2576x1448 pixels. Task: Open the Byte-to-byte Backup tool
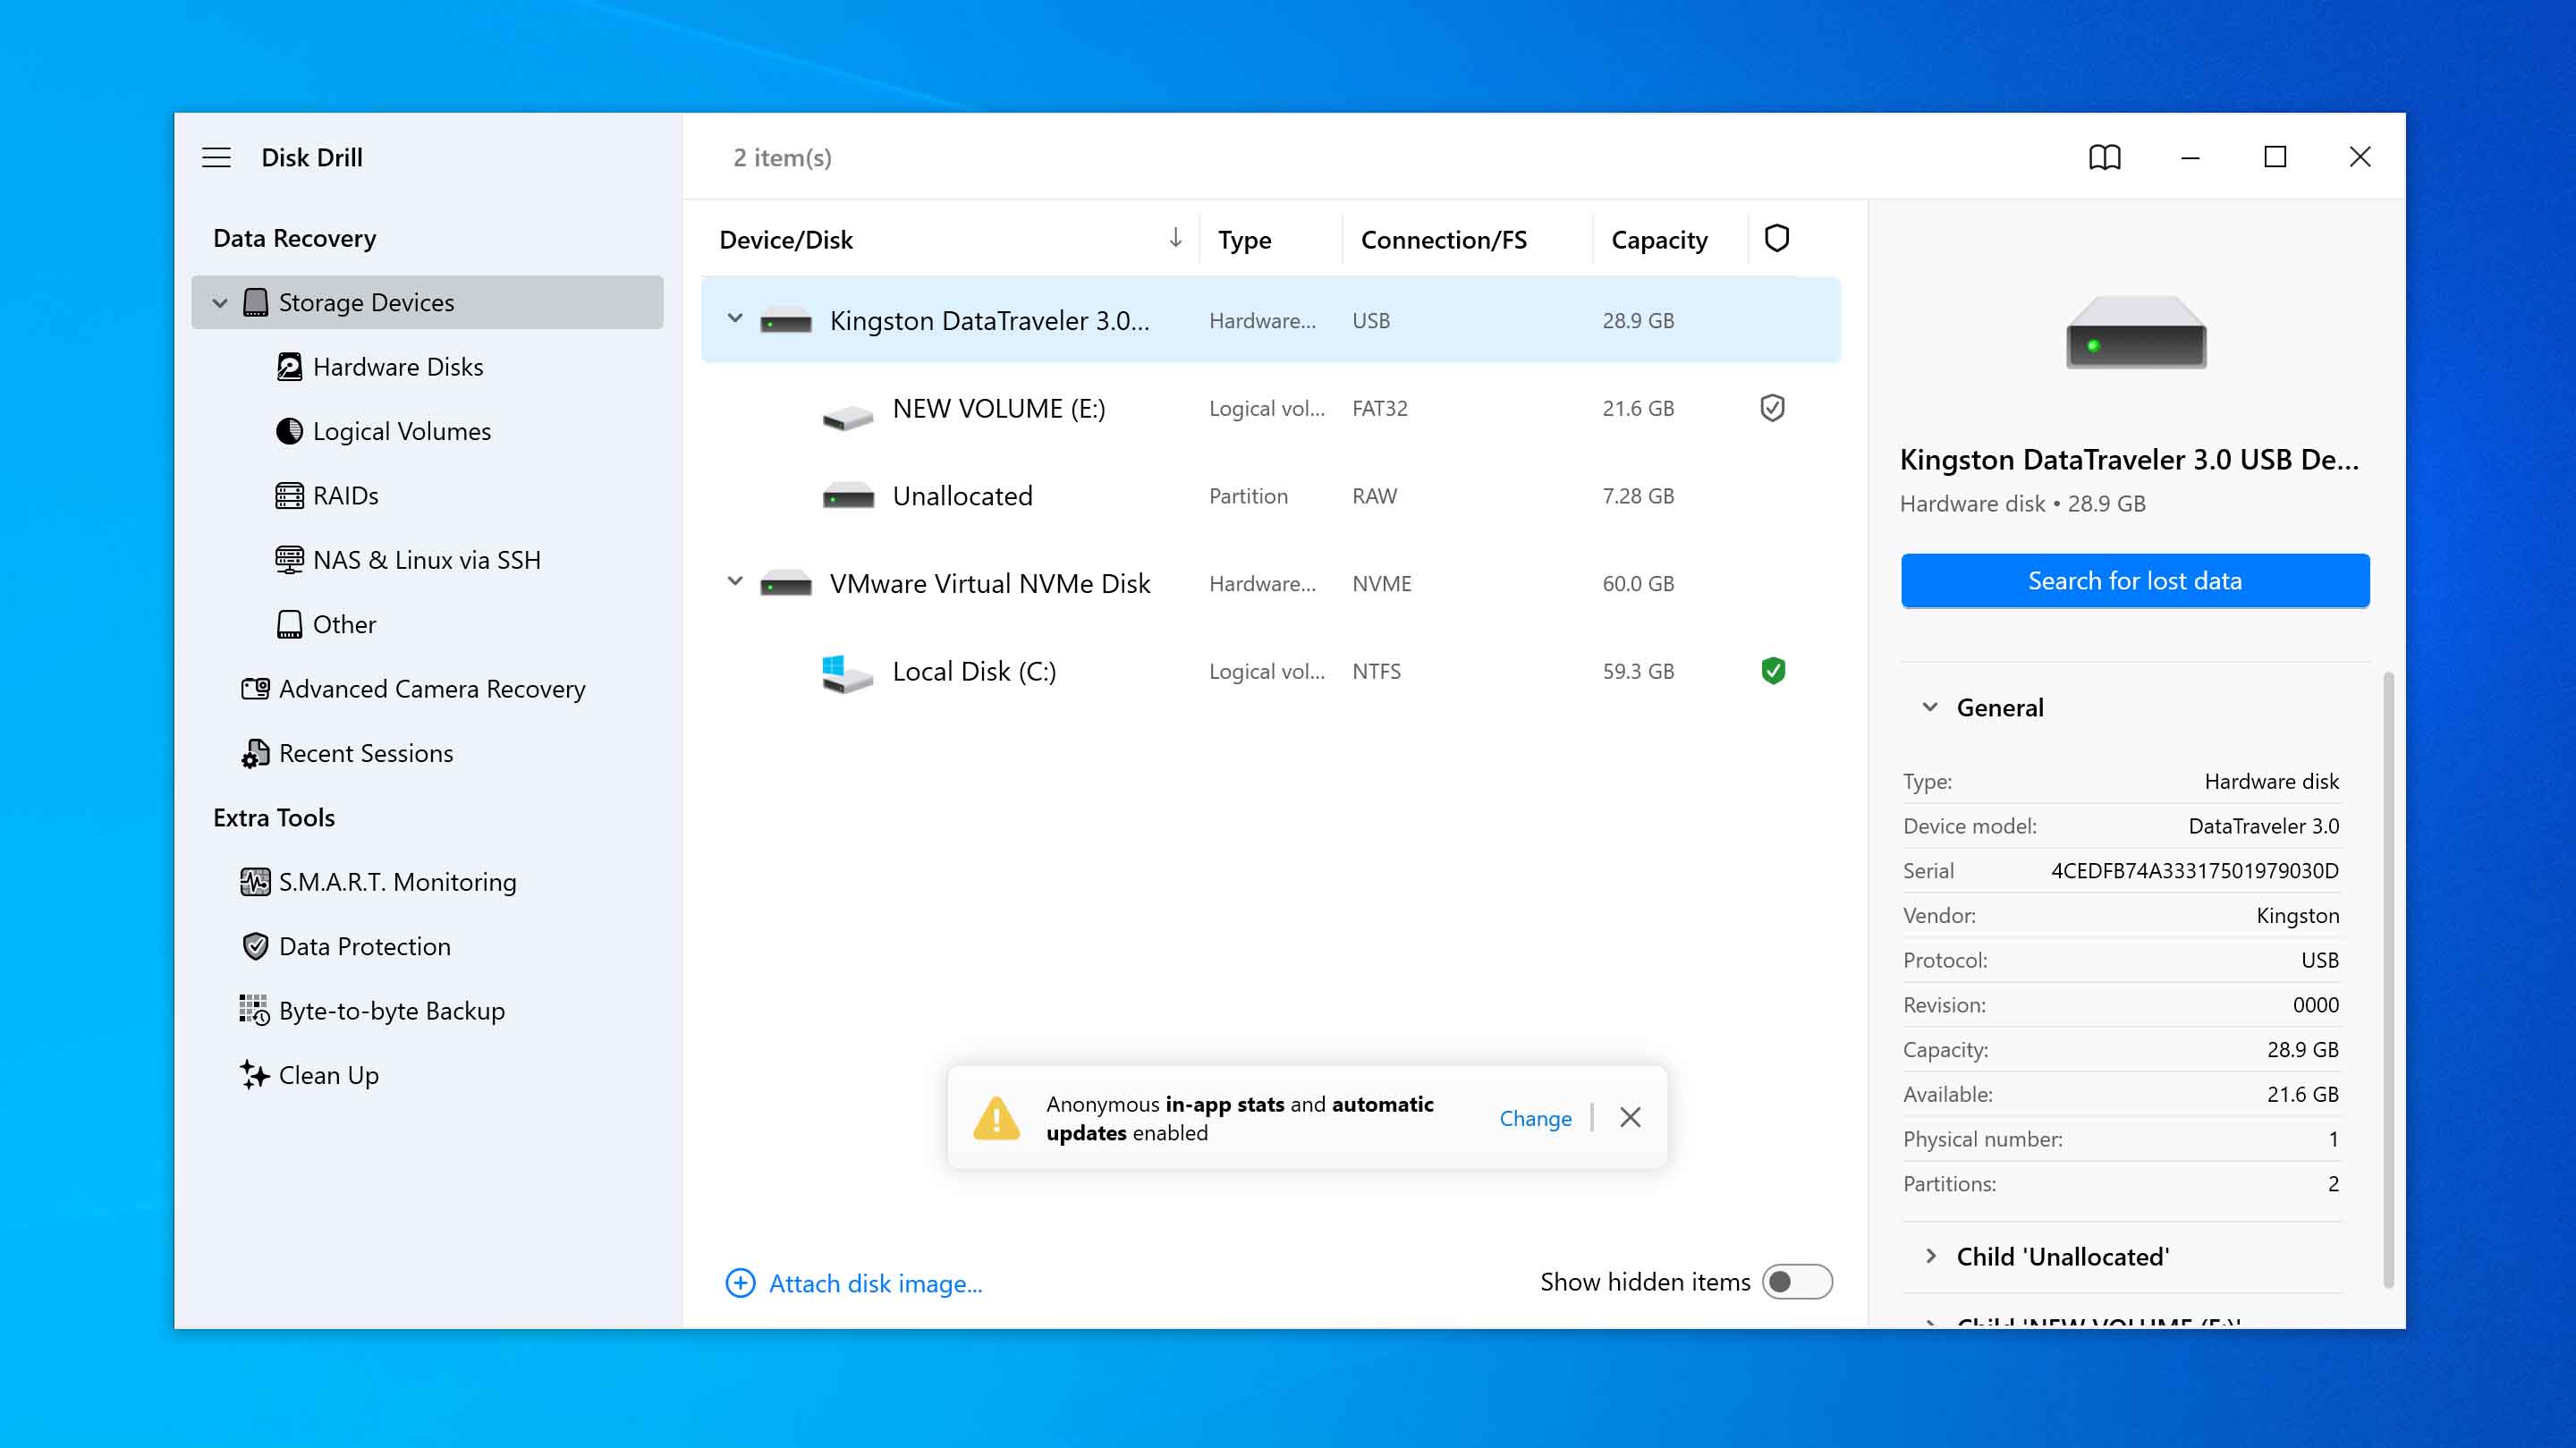tap(390, 1011)
